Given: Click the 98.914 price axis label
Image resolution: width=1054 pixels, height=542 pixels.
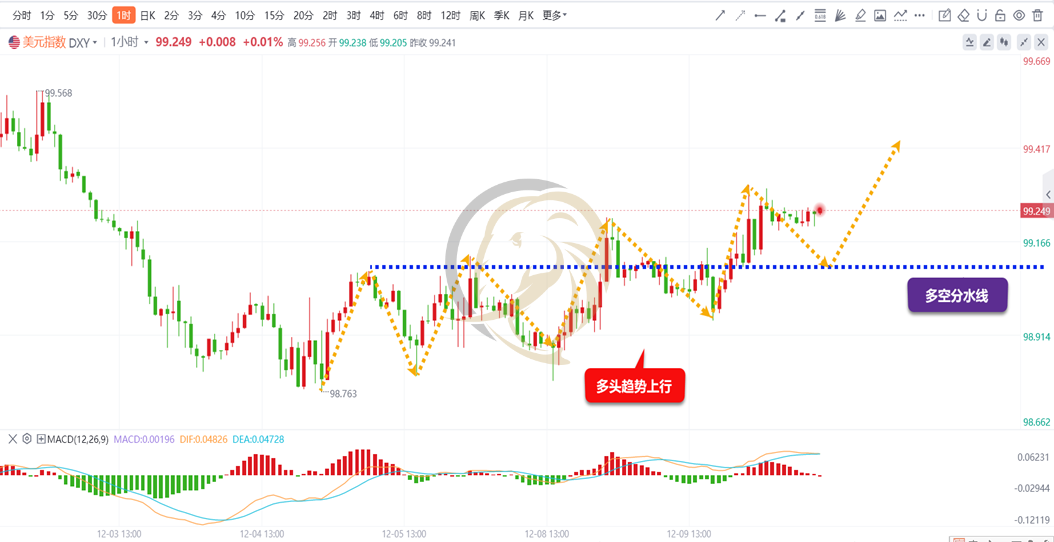Looking at the screenshot, I should (1037, 336).
